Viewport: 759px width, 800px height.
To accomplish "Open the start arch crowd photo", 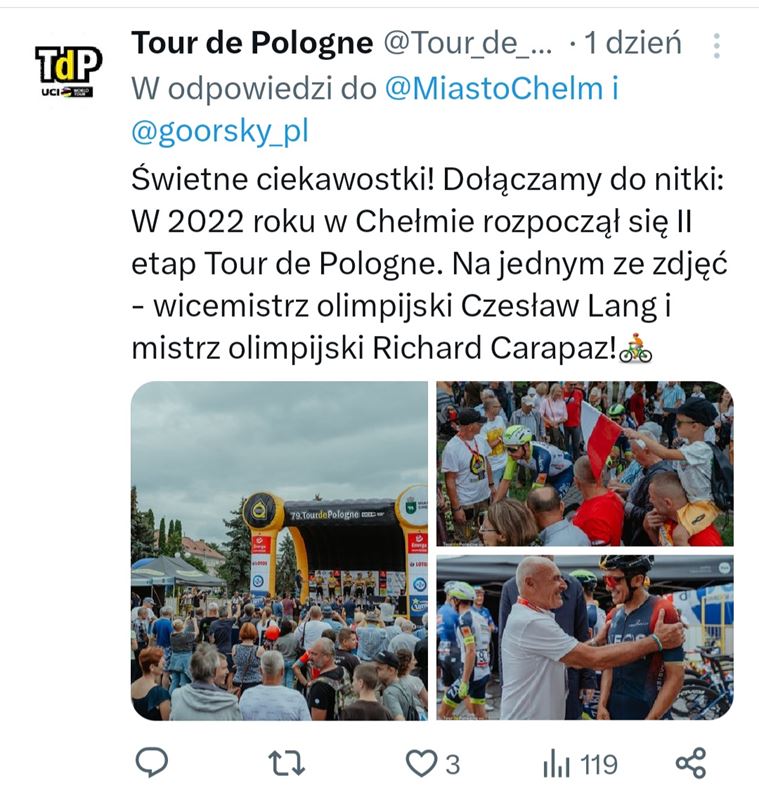I will 279,551.
